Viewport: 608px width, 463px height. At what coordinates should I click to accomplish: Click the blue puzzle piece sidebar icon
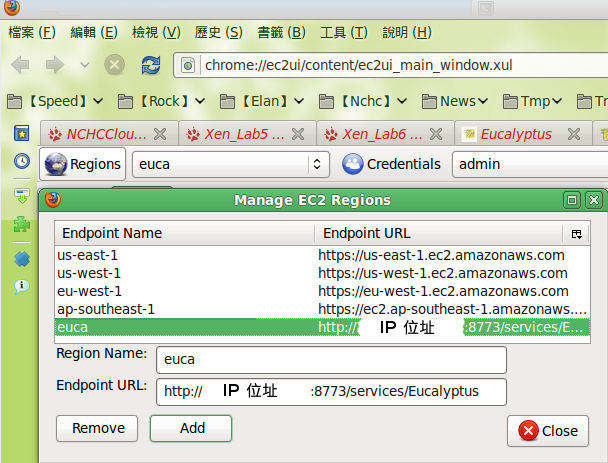click(22, 259)
